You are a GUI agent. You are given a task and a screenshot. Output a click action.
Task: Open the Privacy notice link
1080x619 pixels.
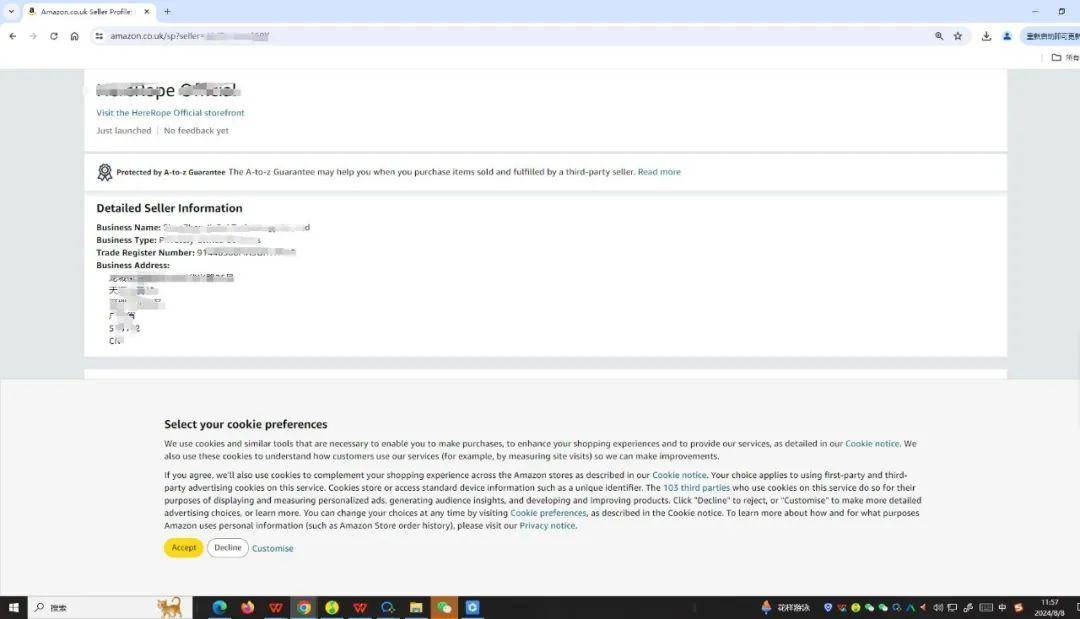(548, 526)
